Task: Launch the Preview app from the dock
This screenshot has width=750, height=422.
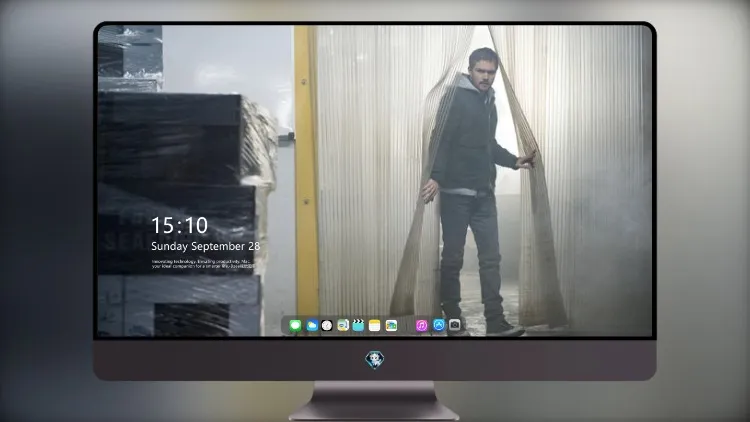Action: pyautogui.click(x=343, y=326)
